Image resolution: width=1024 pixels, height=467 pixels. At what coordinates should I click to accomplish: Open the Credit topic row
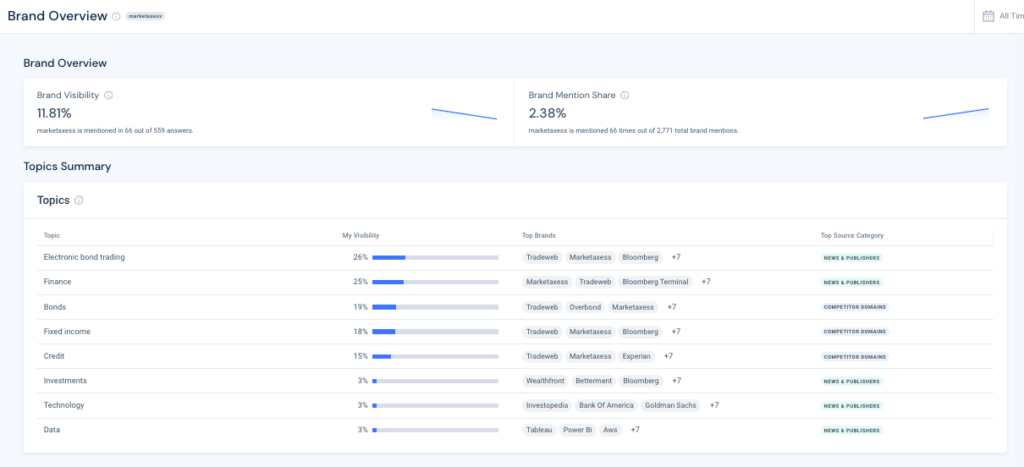515,357
